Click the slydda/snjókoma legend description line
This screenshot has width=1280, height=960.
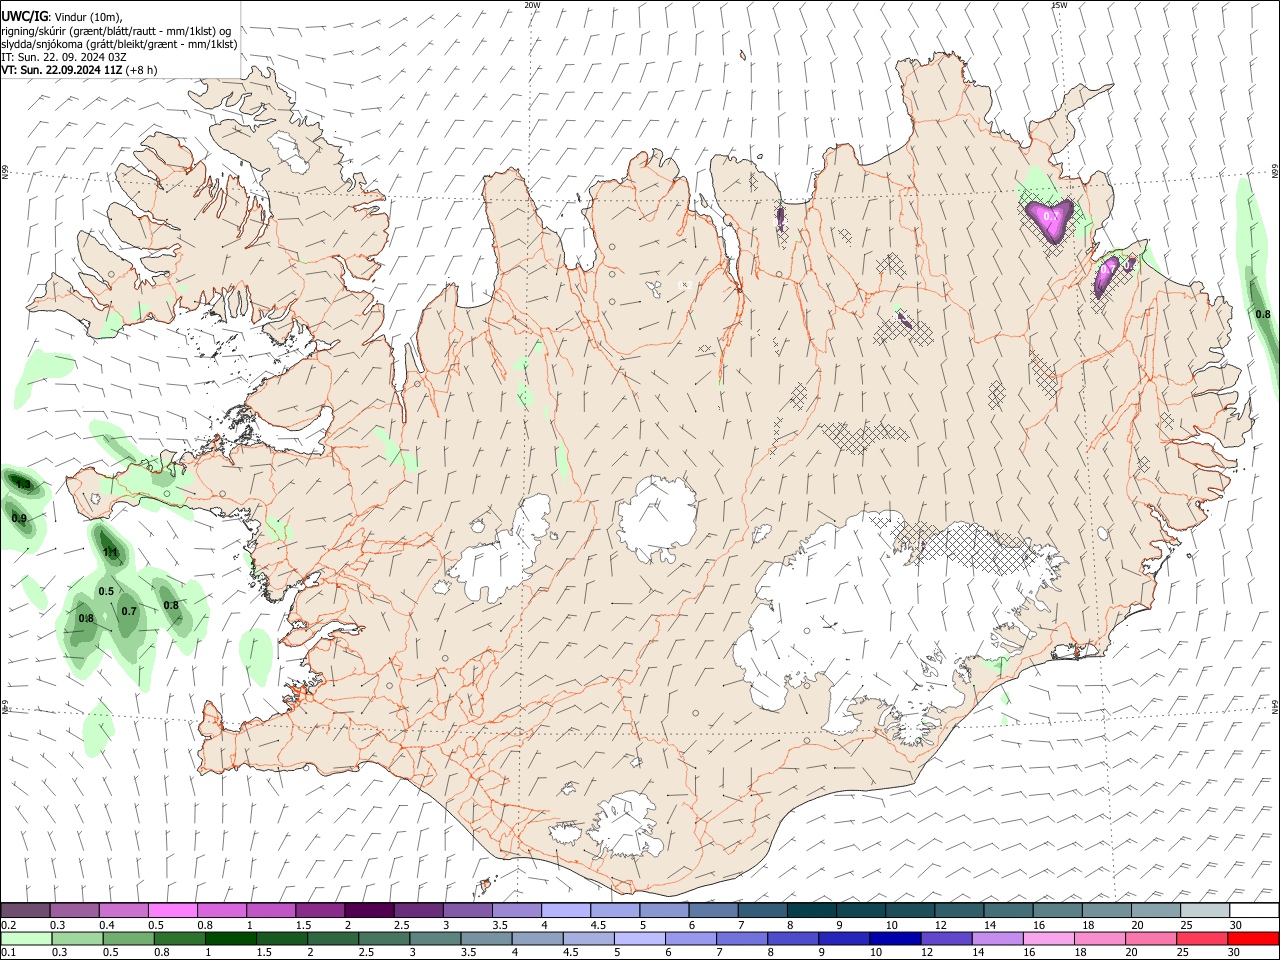[119, 44]
